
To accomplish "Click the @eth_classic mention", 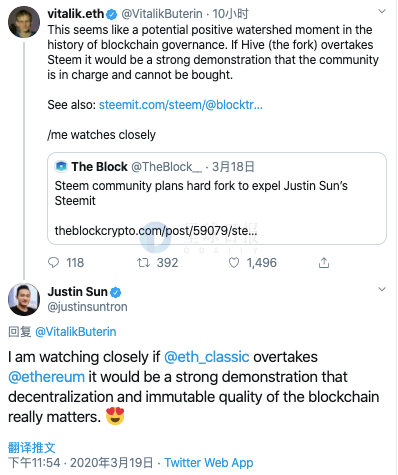I will (x=207, y=357).
